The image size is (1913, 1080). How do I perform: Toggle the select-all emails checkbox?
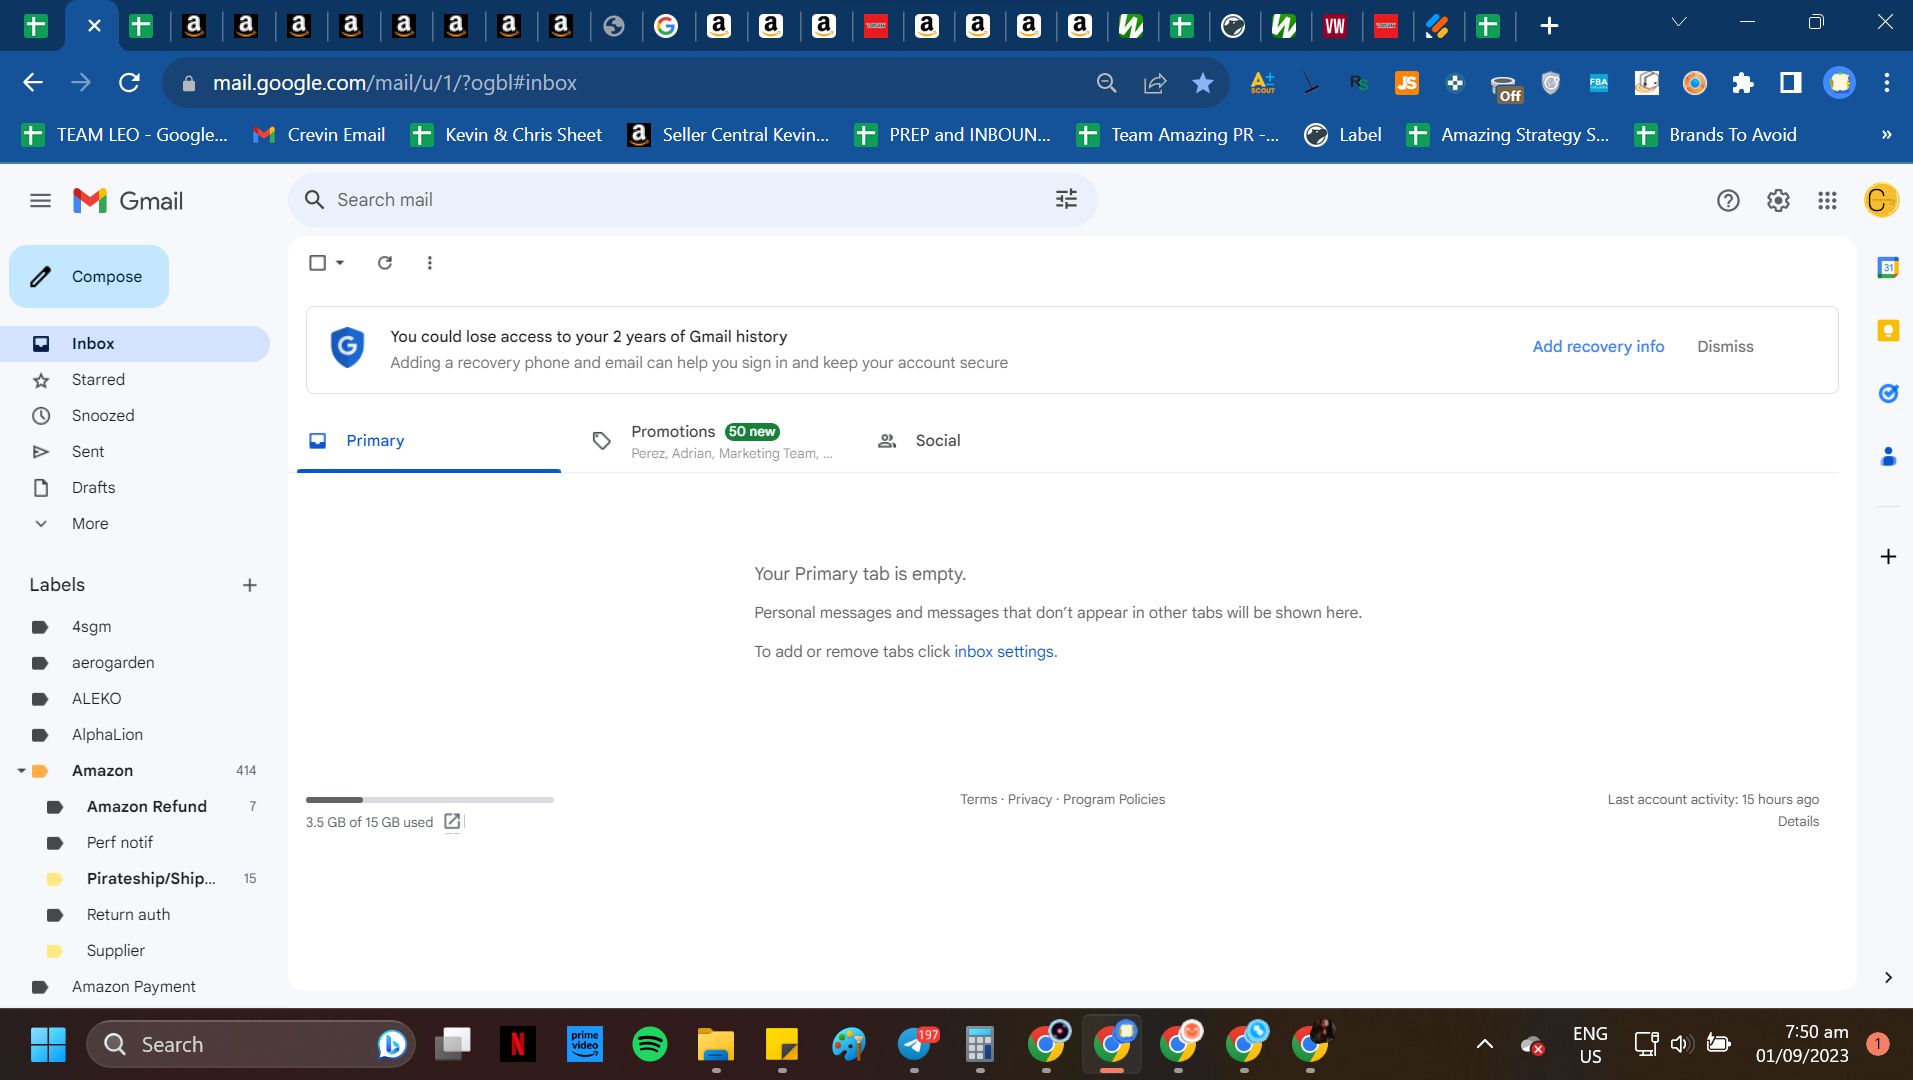coord(317,263)
